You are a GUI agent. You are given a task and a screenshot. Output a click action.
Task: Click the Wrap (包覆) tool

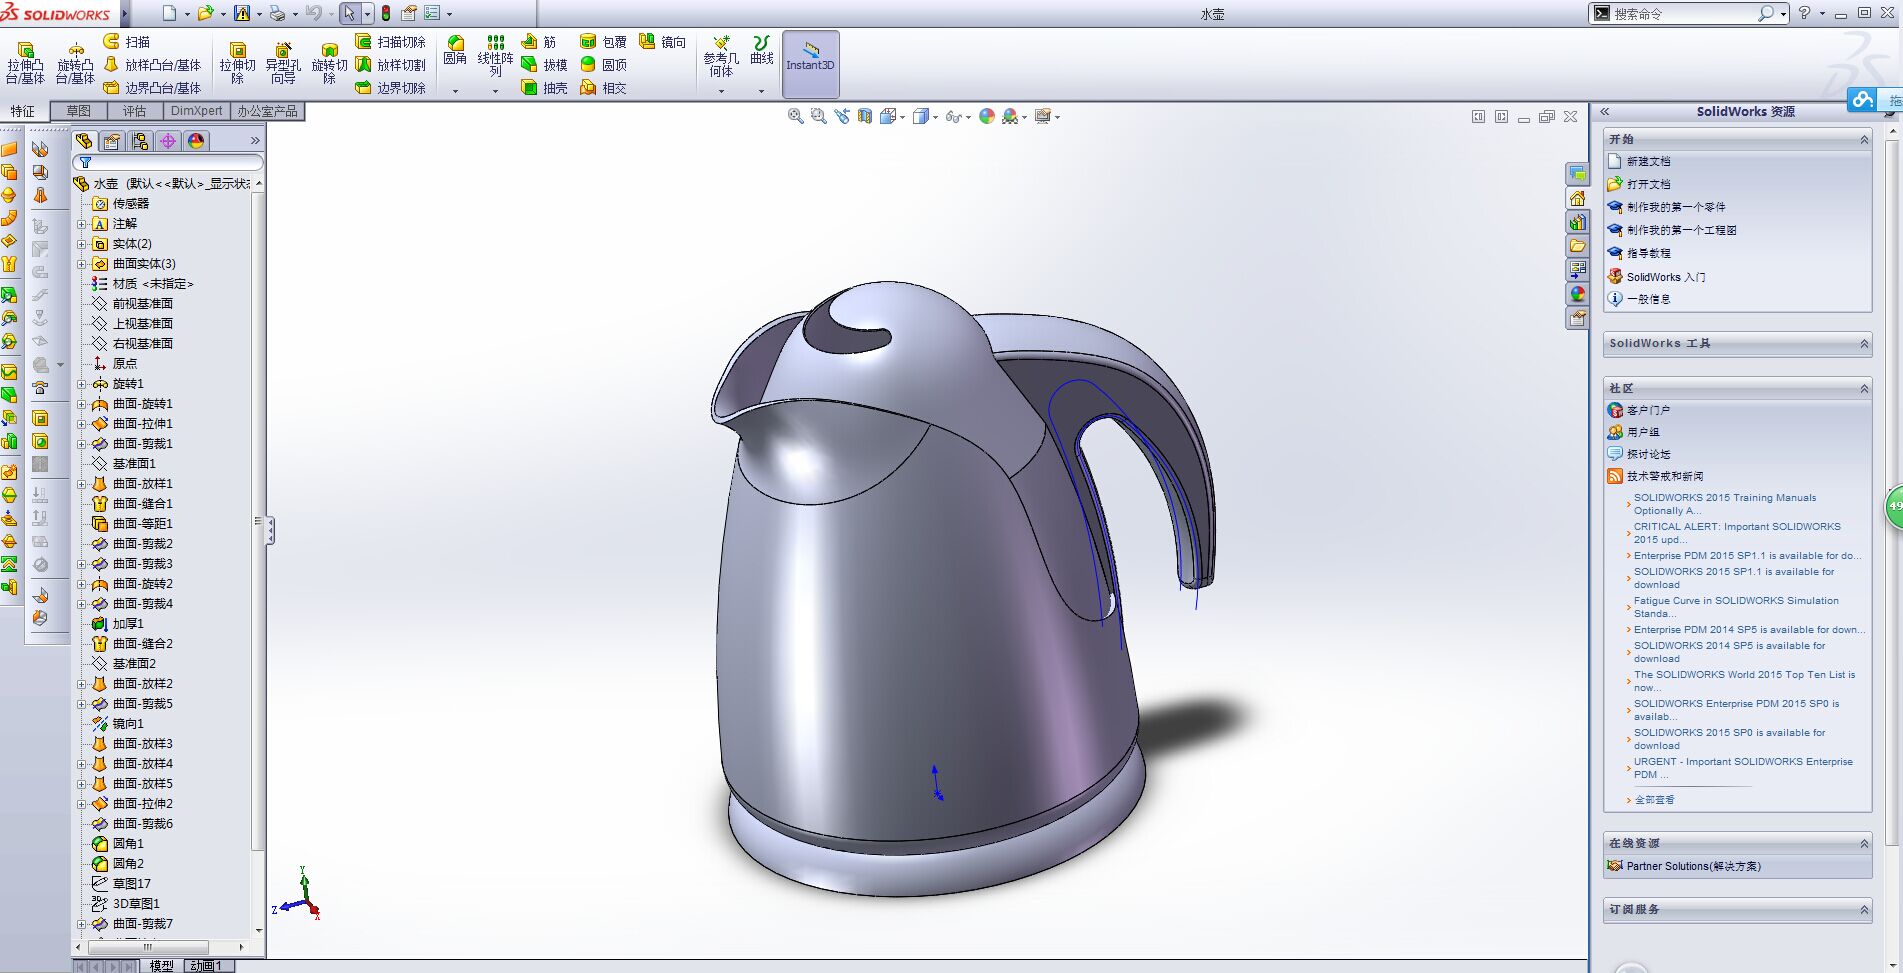[603, 42]
